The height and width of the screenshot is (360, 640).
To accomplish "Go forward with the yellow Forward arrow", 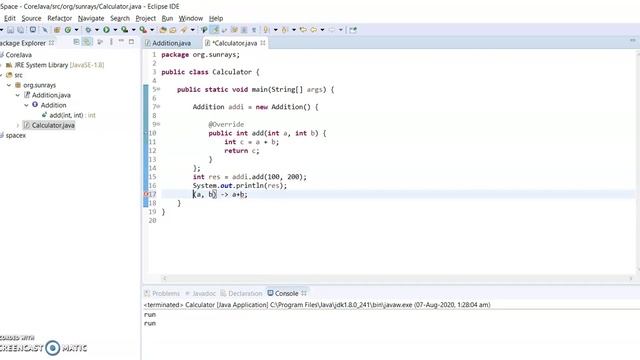I will 331,30.
